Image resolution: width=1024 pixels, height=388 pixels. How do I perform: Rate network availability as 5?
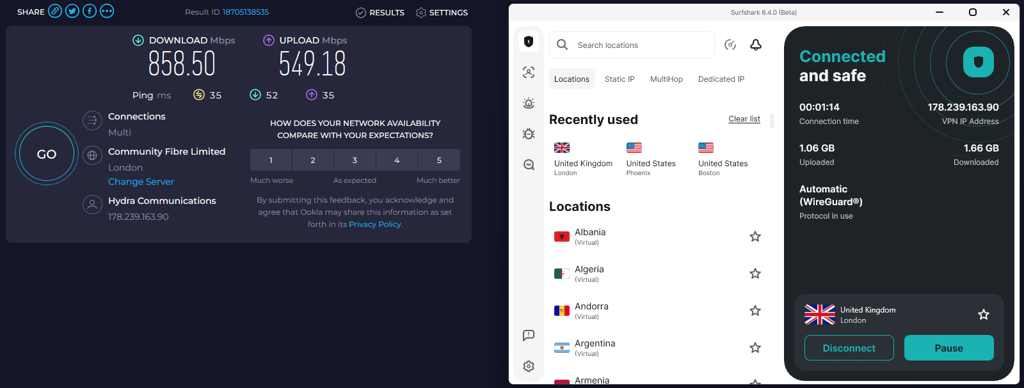pyautogui.click(x=439, y=160)
